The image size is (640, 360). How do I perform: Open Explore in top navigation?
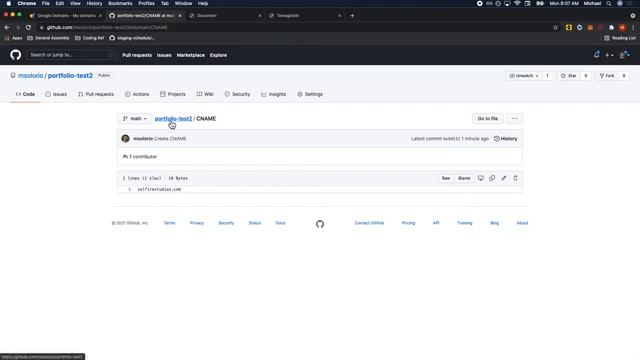click(x=218, y=55)
